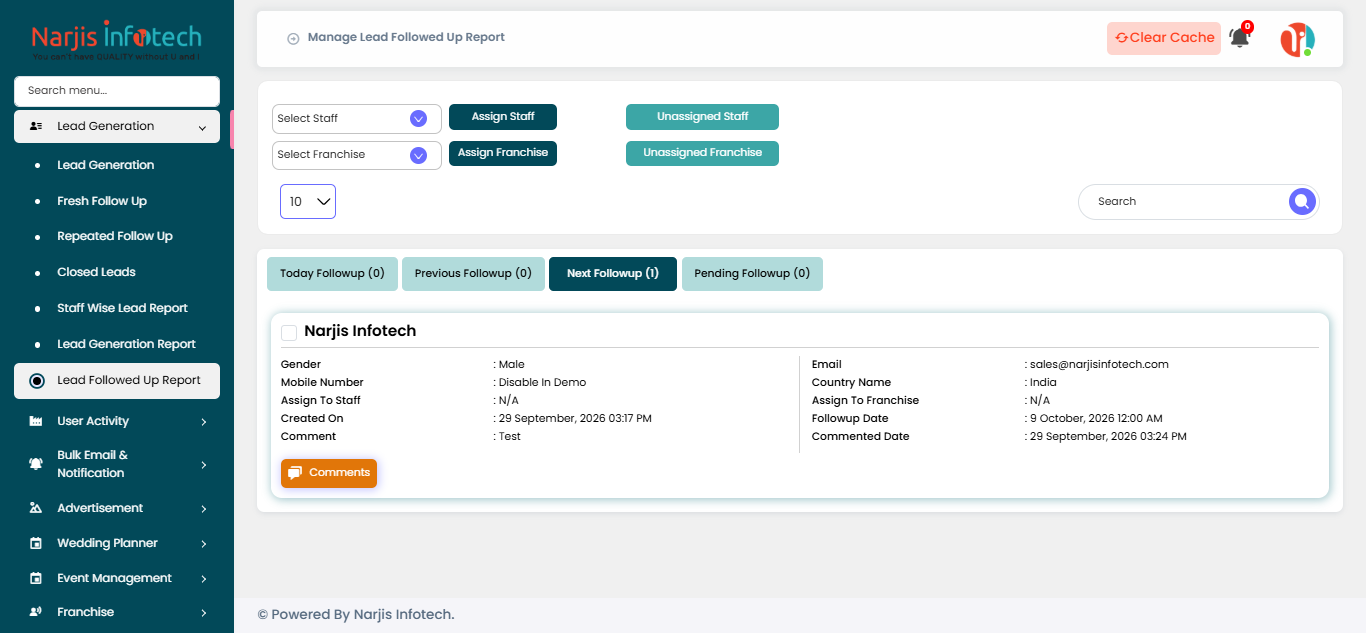Viewport: 1366px width, 633px height.
Task: Click the email sales@narjisinfotech.com
Action: pos(1099,365)
